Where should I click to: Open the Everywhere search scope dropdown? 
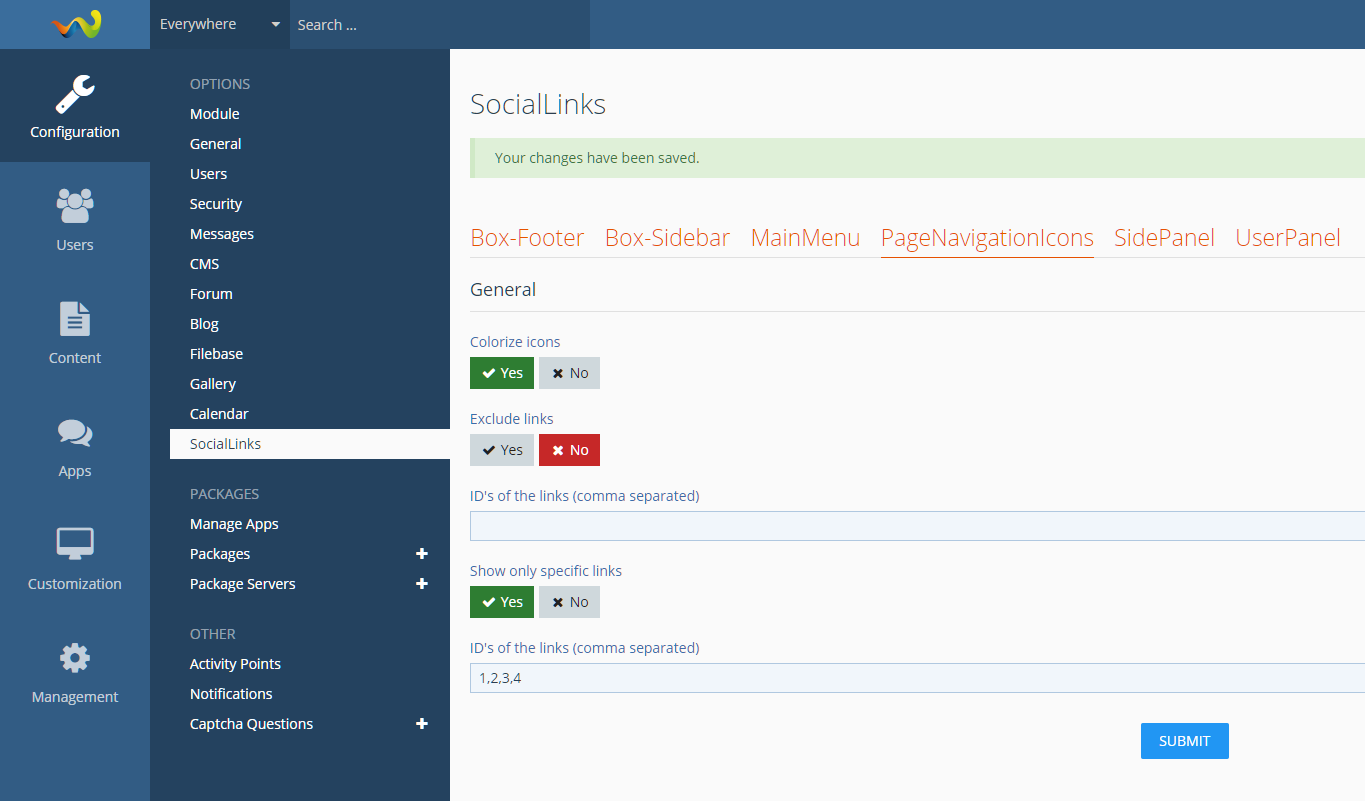(x=220, y=24)
